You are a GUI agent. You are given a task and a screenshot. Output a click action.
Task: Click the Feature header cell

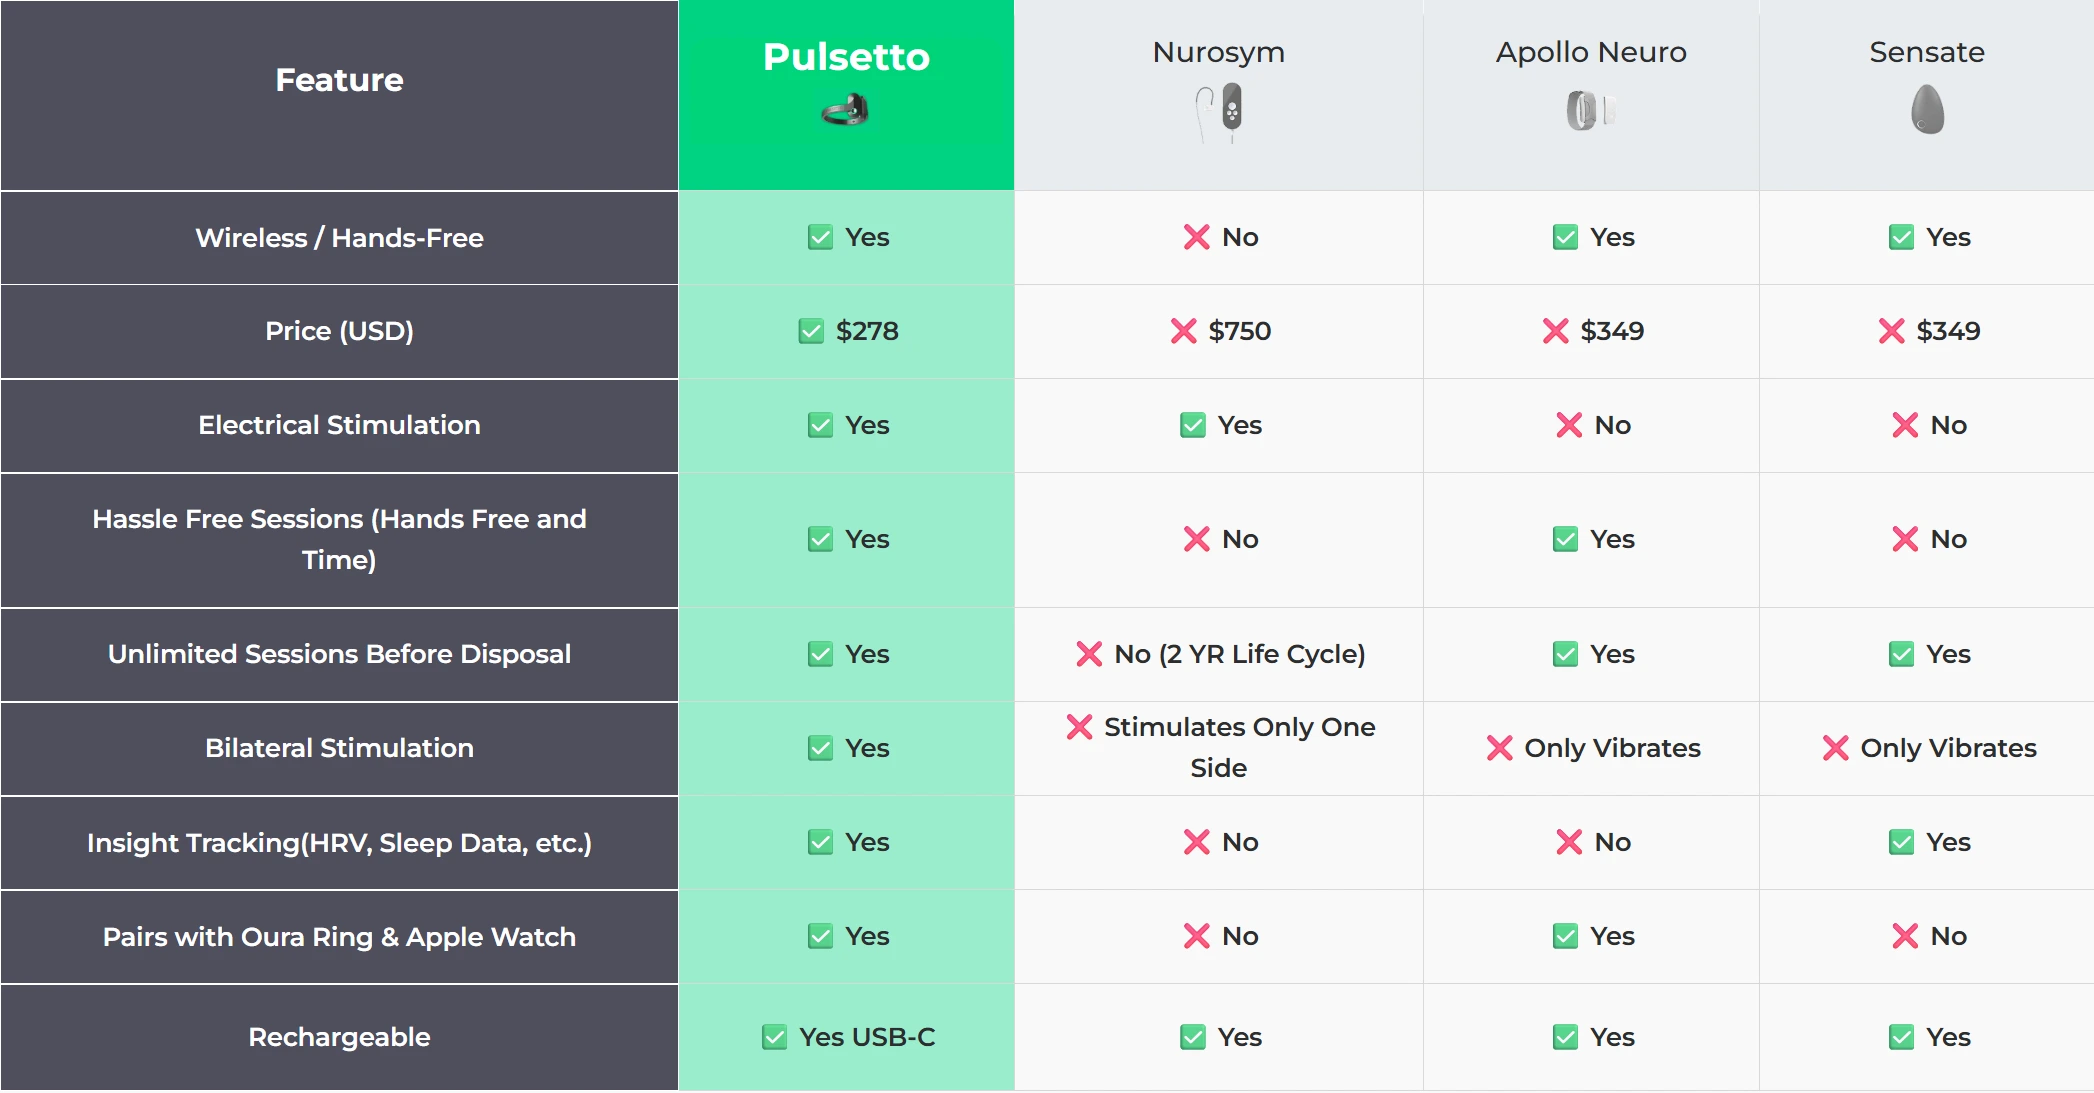click(339, 80)
